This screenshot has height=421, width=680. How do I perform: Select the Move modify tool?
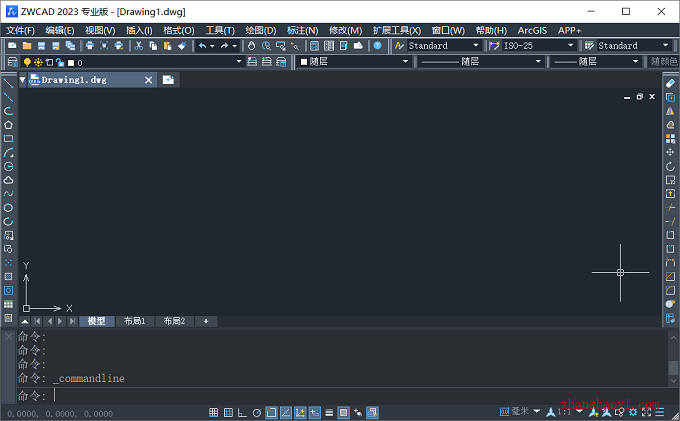pos(670,152)
